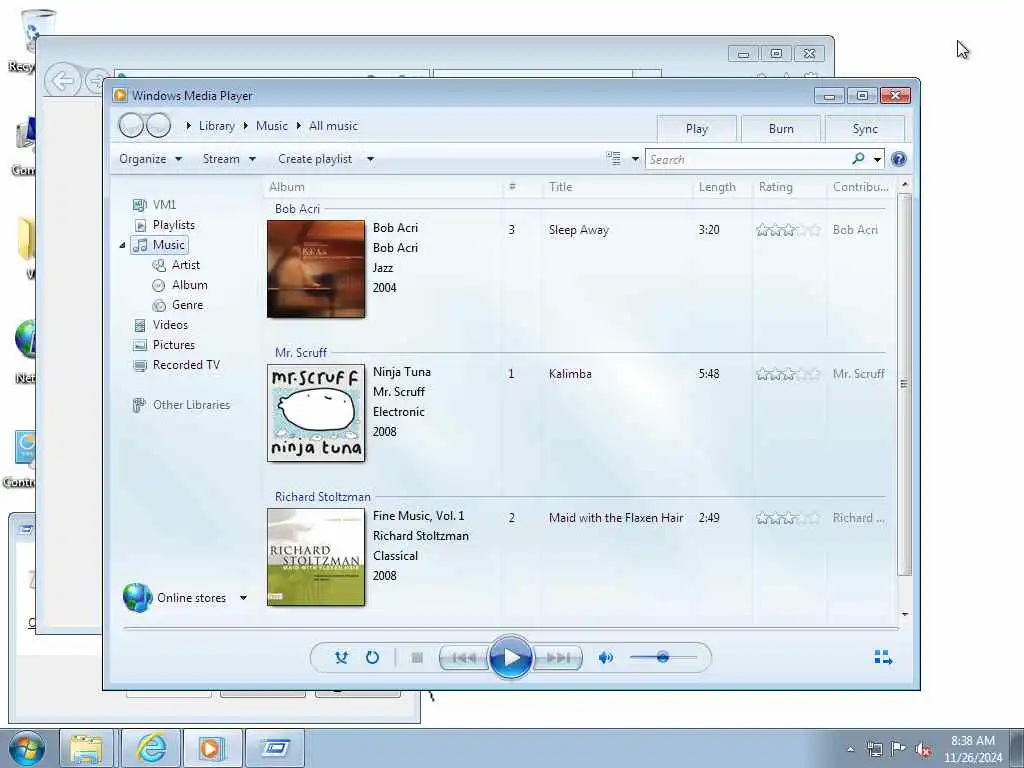
Task: Sort by the Rating column header
Action: pos(789,187)
